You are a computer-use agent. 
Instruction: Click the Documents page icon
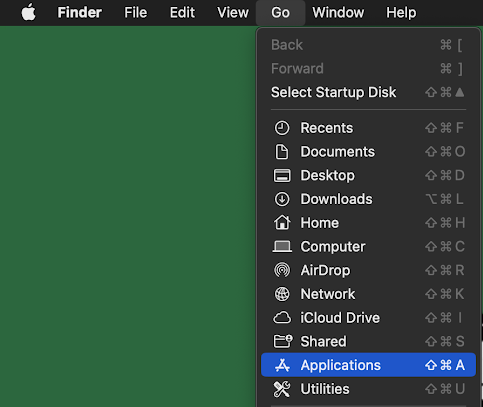282,152
